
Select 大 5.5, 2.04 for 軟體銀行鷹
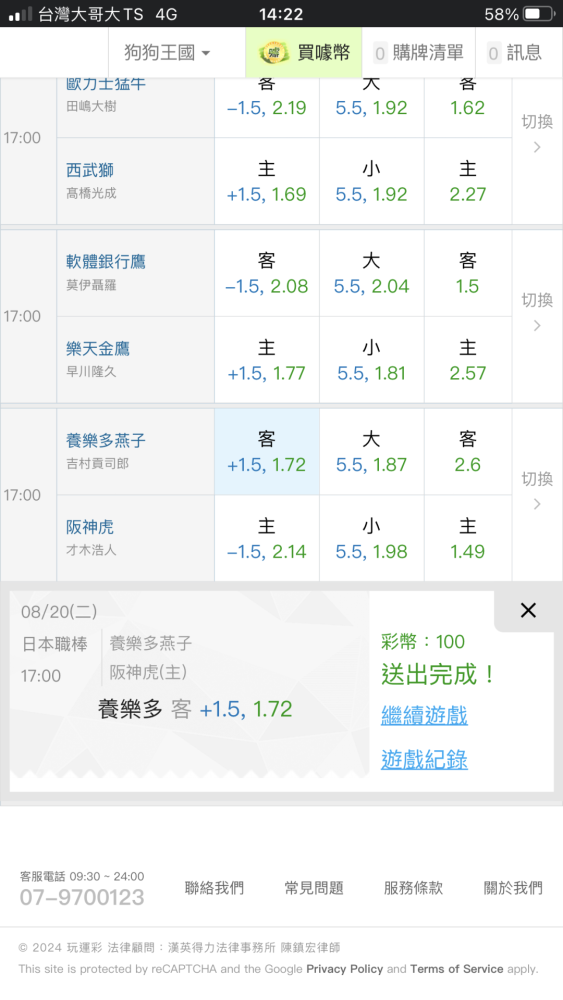(x=372, y=273)
